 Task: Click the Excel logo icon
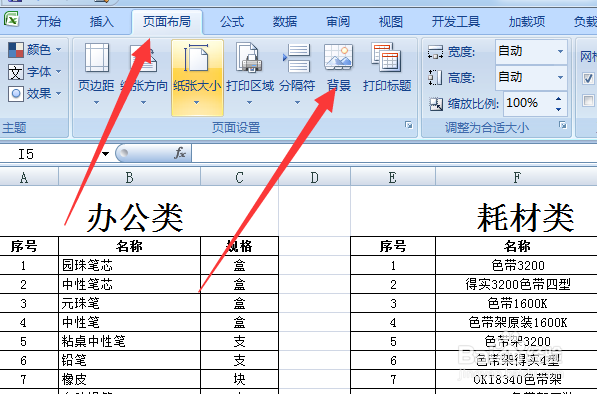(x=11, y=18)
